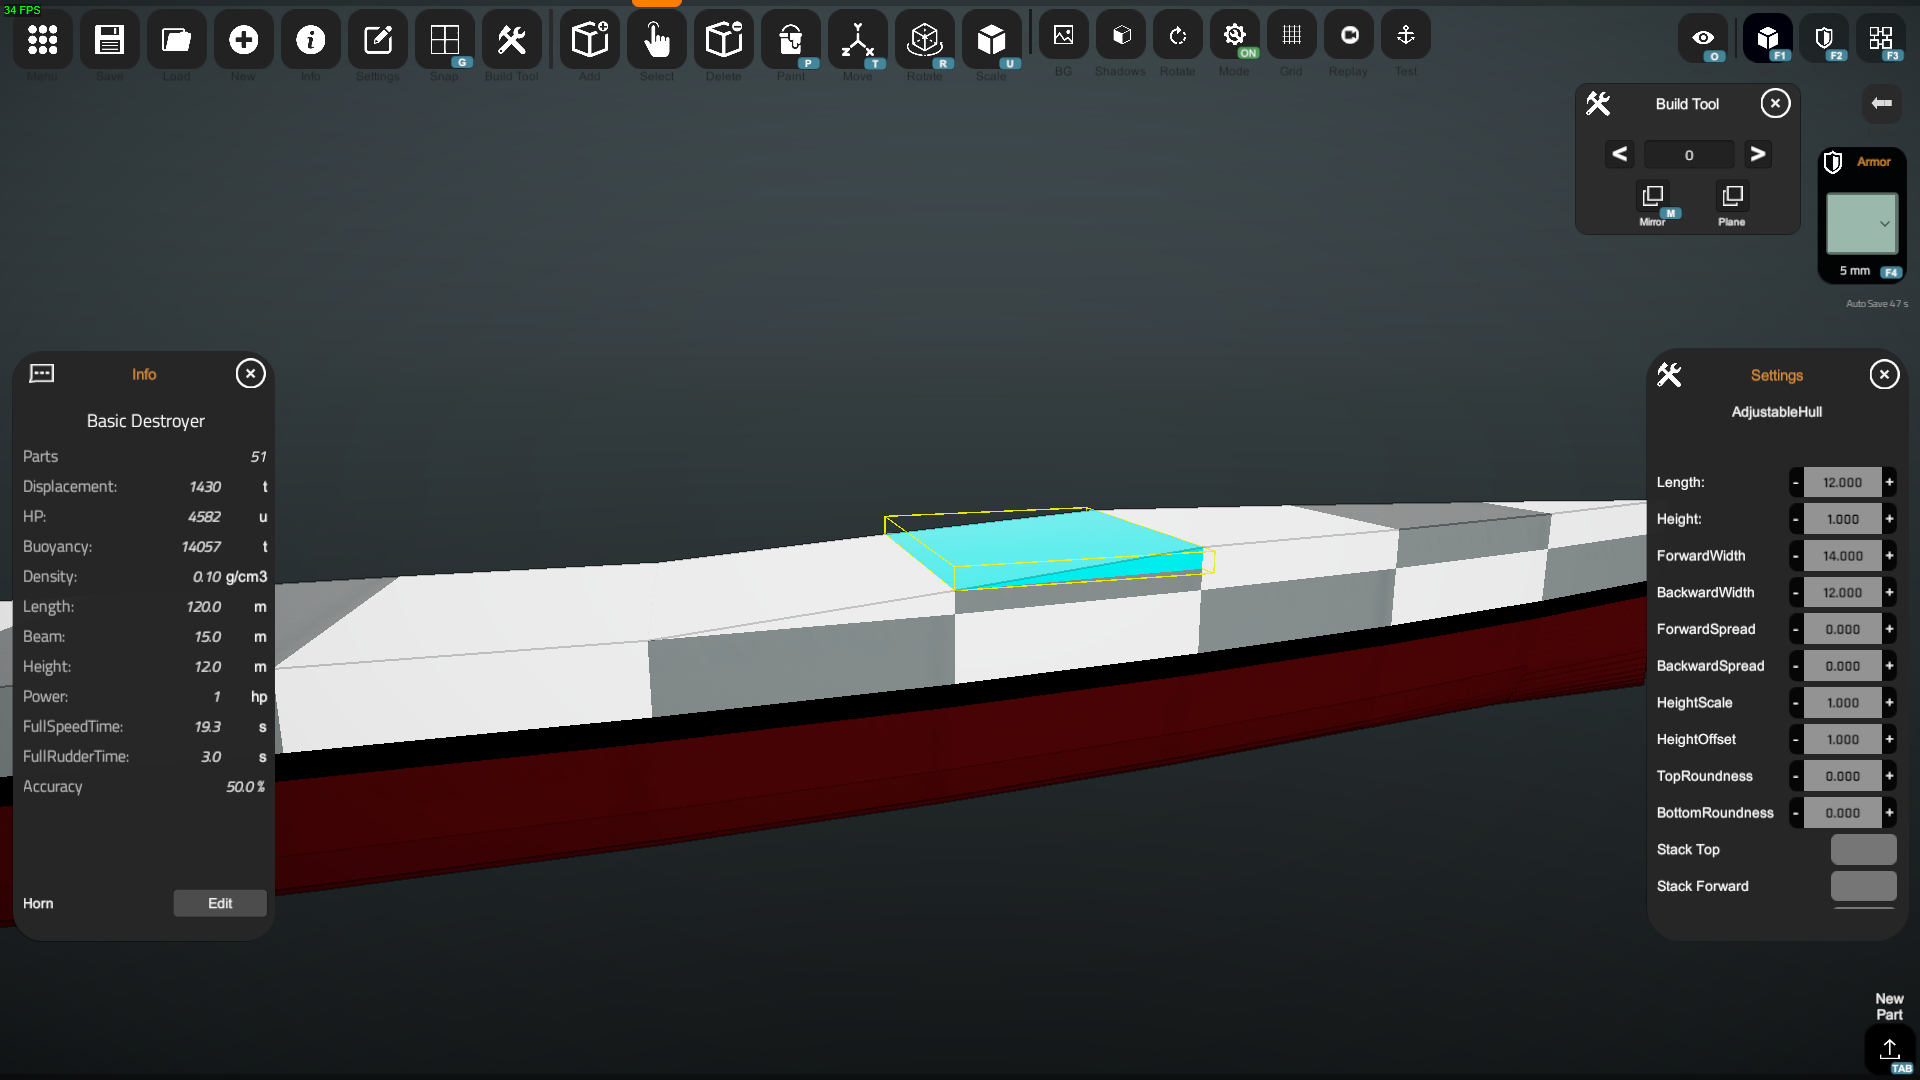Click the anchor Test icon
1920x1080 pixels.
click(1405, 36)
